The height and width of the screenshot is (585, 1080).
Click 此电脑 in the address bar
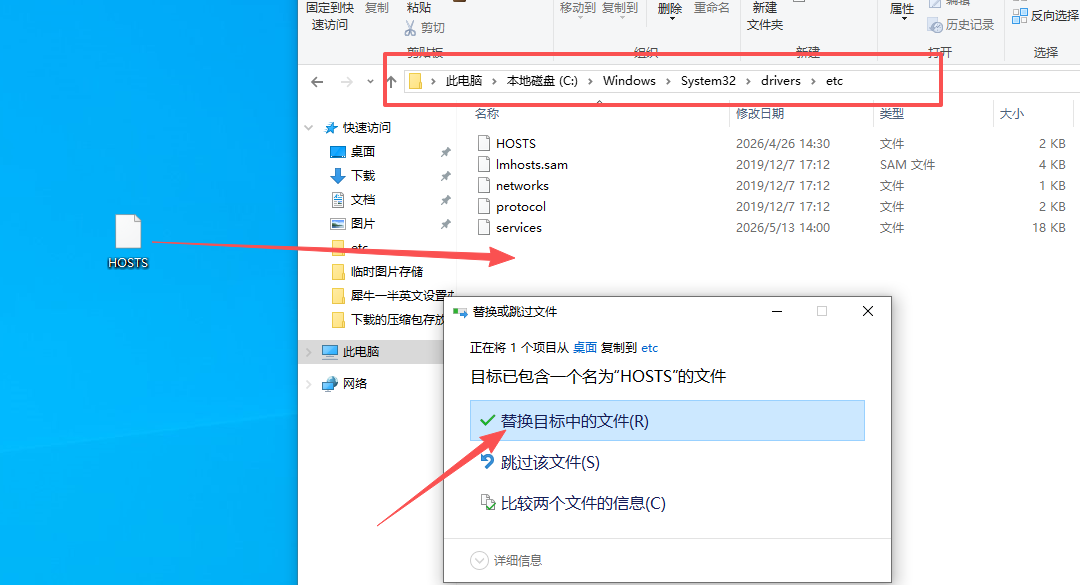pos(464,81)
